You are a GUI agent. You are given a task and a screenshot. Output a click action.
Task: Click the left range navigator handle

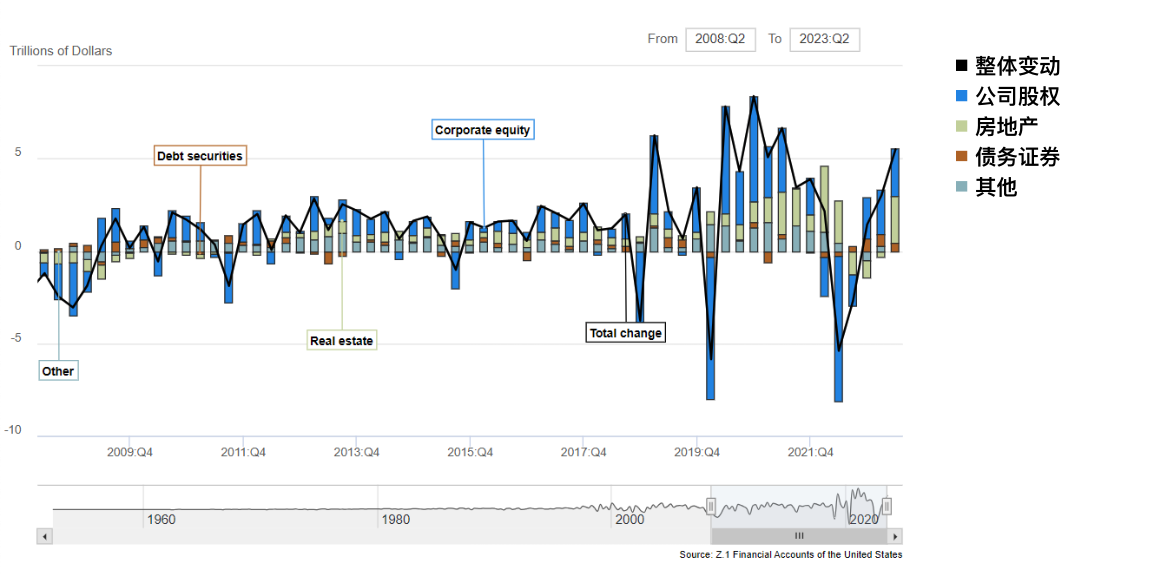click(x=711, y=507)
